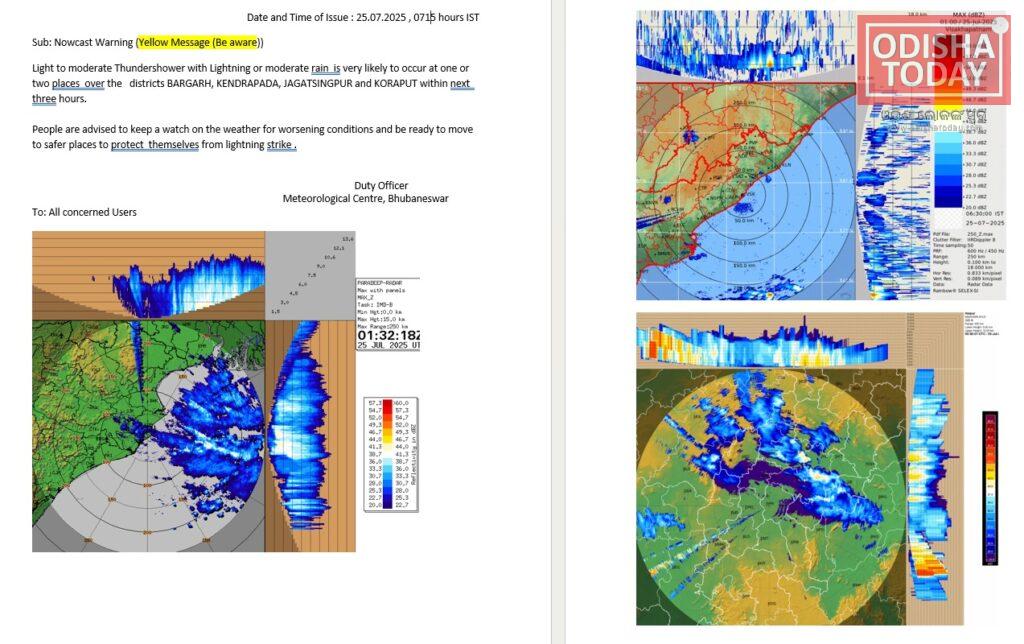
Task: Select the highlighted Yellow Message text
Action: click(x=198, y=42)
